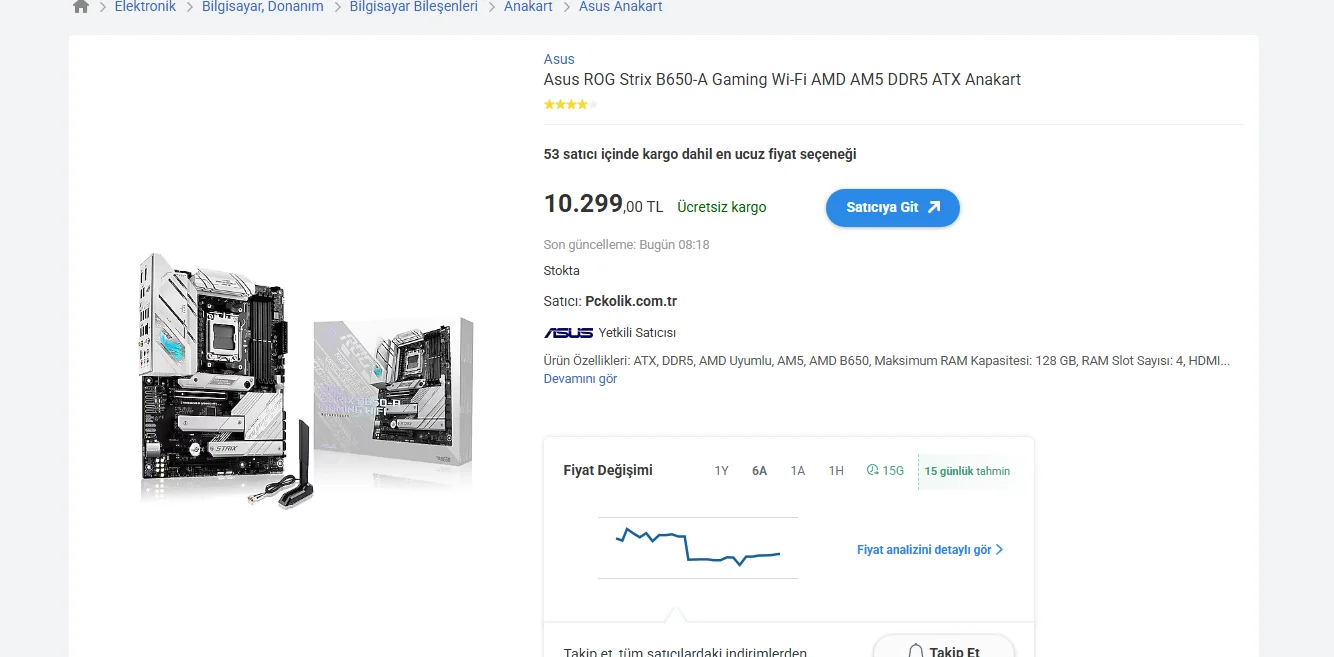Select the 1Y price history tab
This screenshot has width=1334, height=657.
[721, 471]
